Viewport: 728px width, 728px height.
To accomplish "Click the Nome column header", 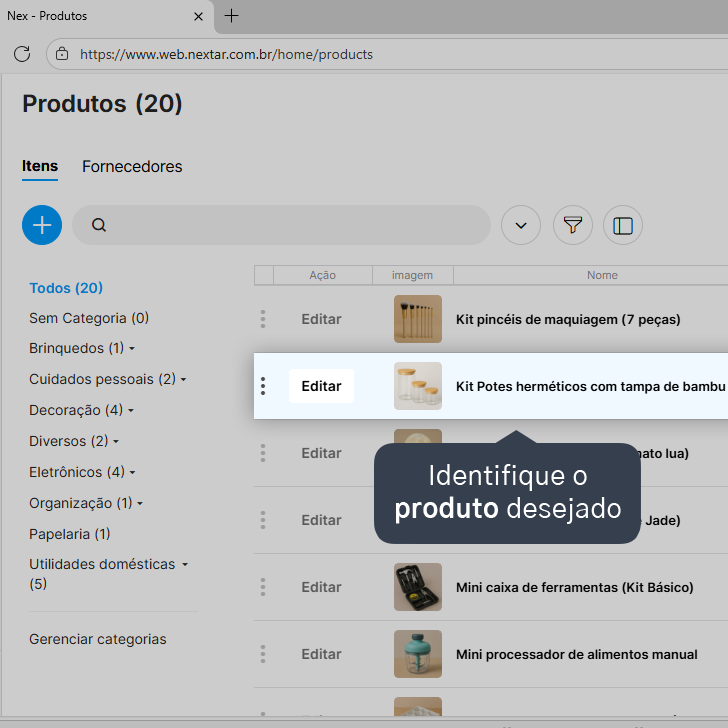I will pos(602,275).
